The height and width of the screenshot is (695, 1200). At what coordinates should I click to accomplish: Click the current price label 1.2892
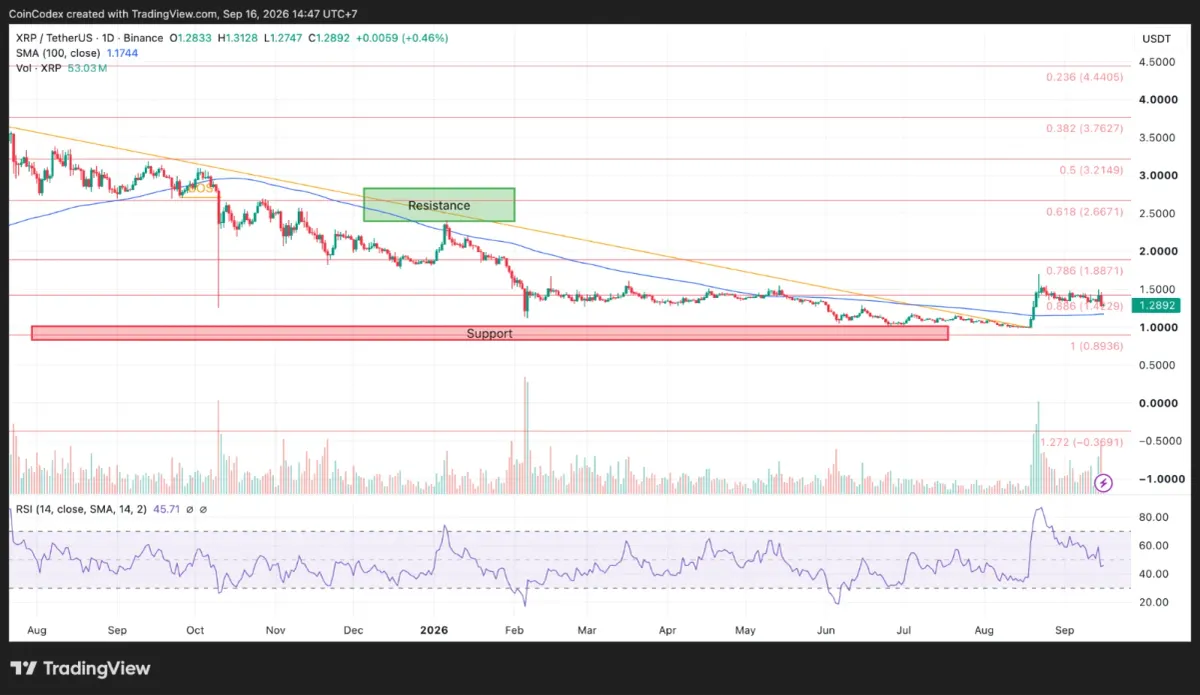tap(1157, 306)
